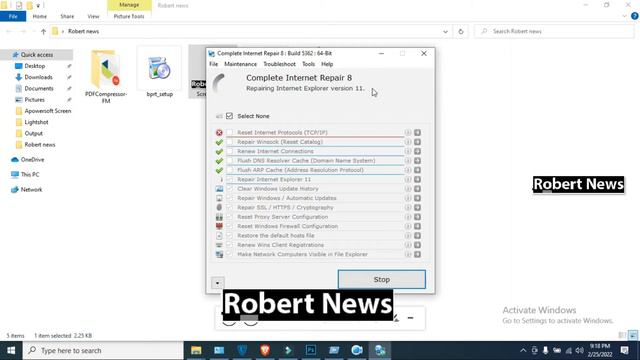Open the notification center in the taskbar
640x360 pixels.
click(624, 350)
